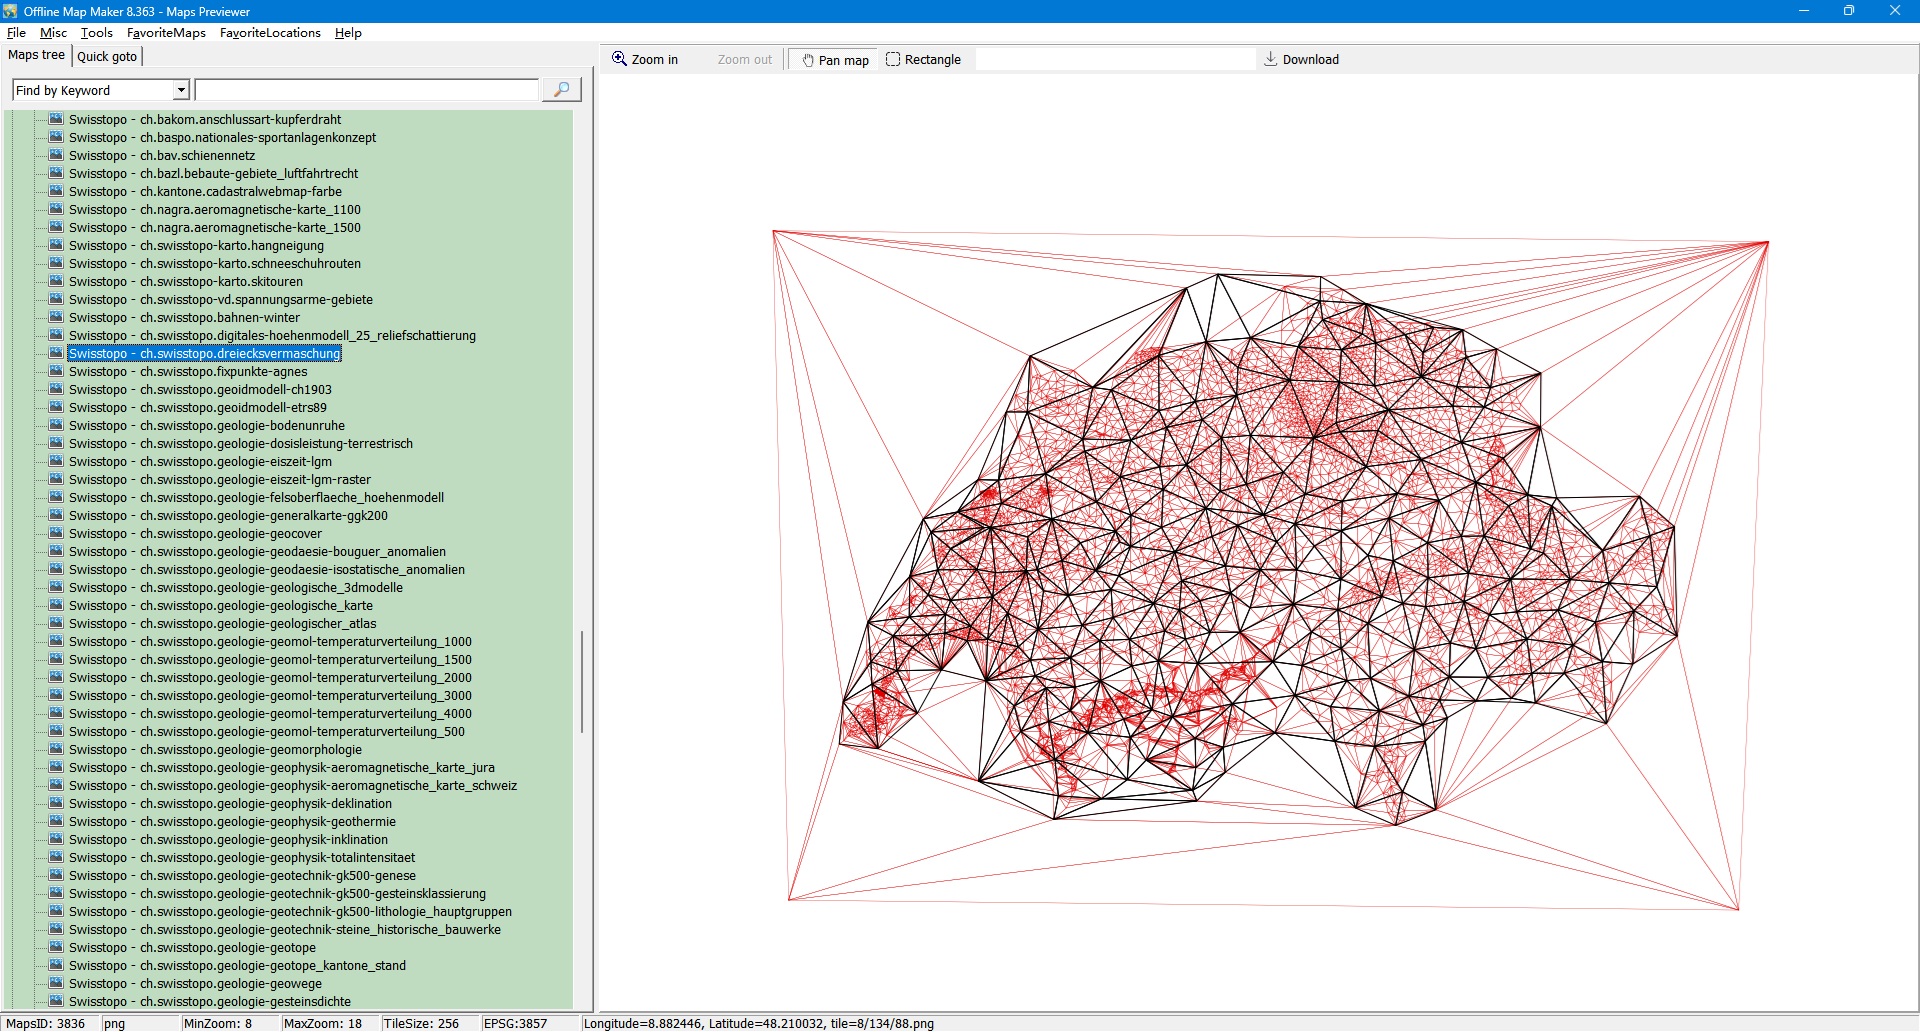1920x1032 pixels.
Task: Switch to the Quick goto tab
Action: click(107, 57)
